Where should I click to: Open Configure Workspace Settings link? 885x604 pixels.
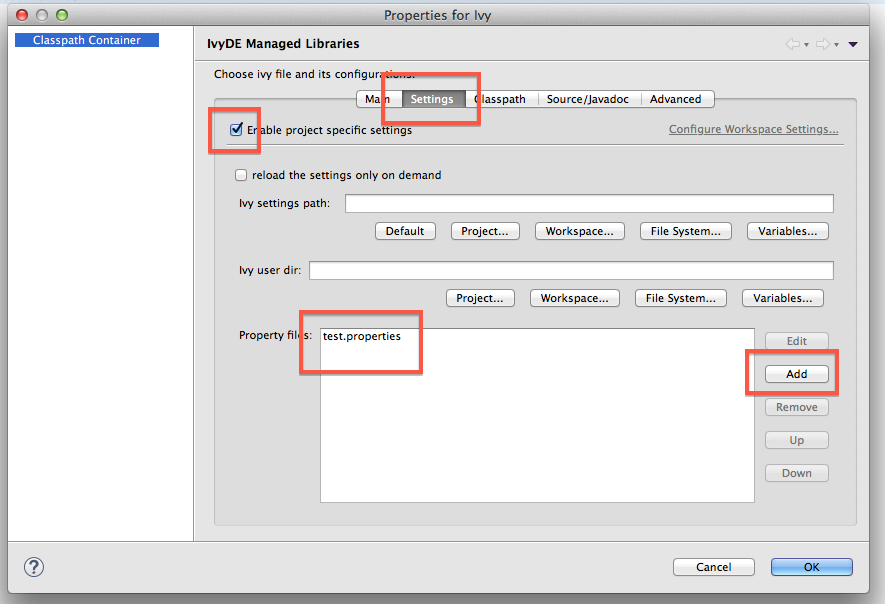pyautogui.click(x=753, y=129)
